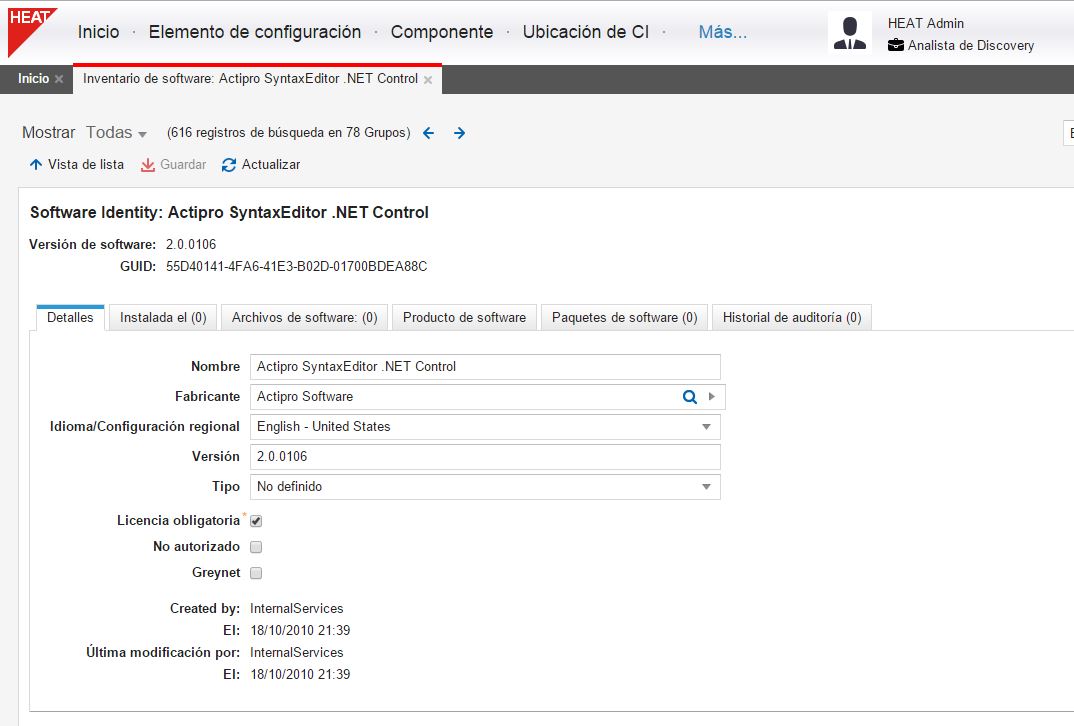This screenshot has height=726, width=1074.
Task: Switch to Instalada el (0) tab
Action: (x=163, y=318)
